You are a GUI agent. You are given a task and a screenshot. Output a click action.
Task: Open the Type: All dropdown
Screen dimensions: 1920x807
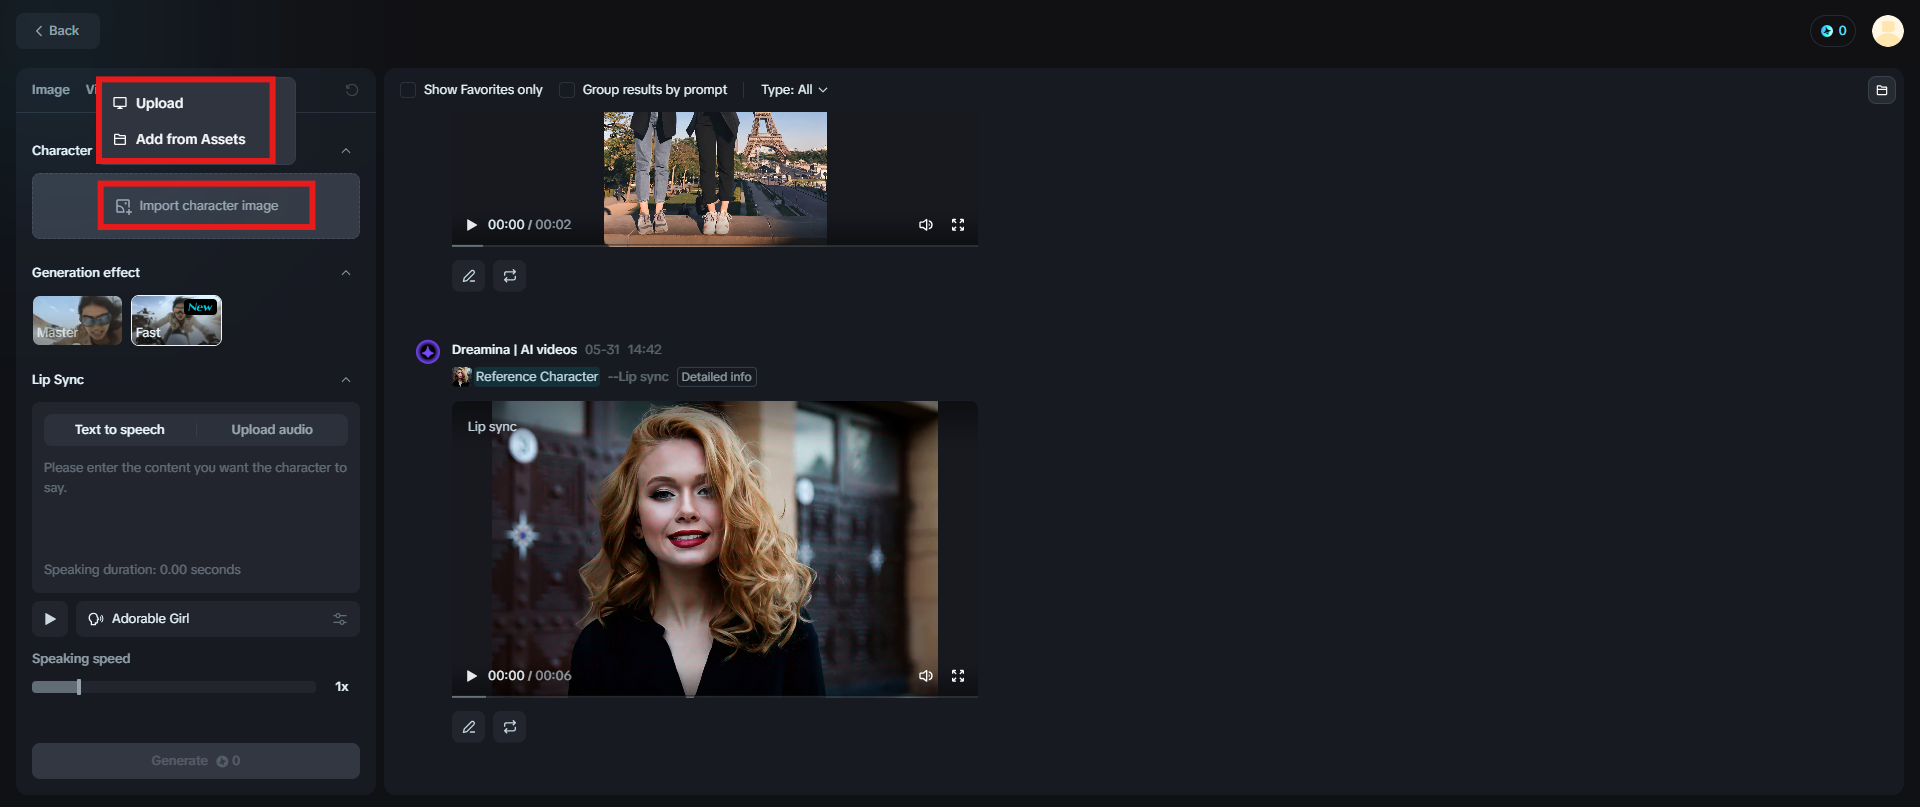click(794, 90)
